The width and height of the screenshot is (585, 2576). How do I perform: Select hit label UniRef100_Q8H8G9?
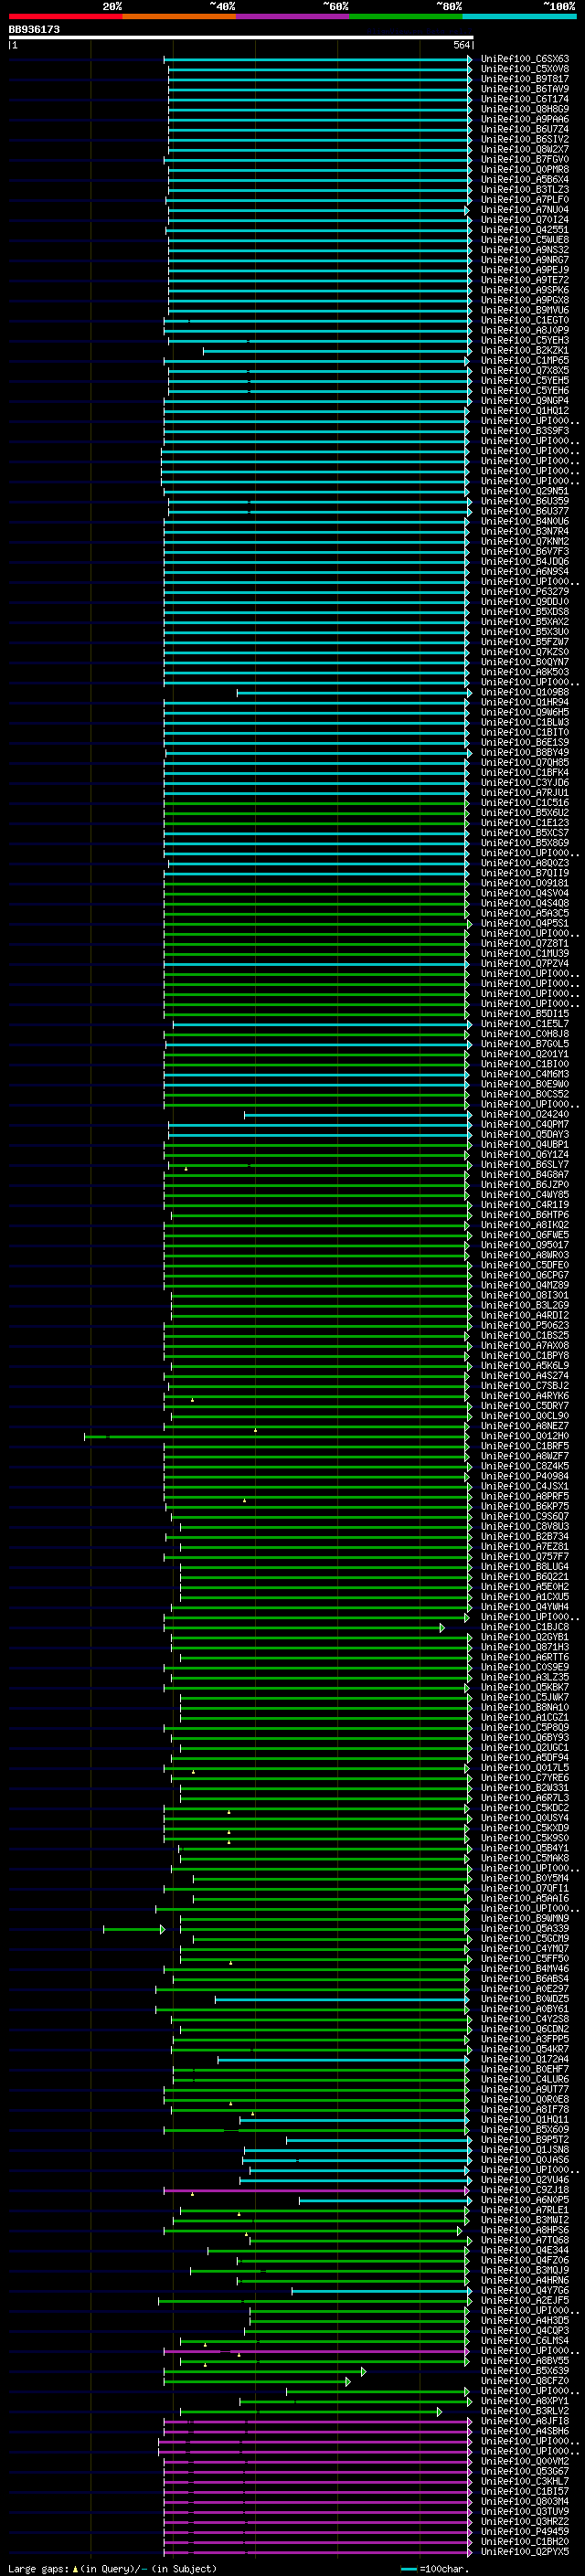click(x=525, y=109)
